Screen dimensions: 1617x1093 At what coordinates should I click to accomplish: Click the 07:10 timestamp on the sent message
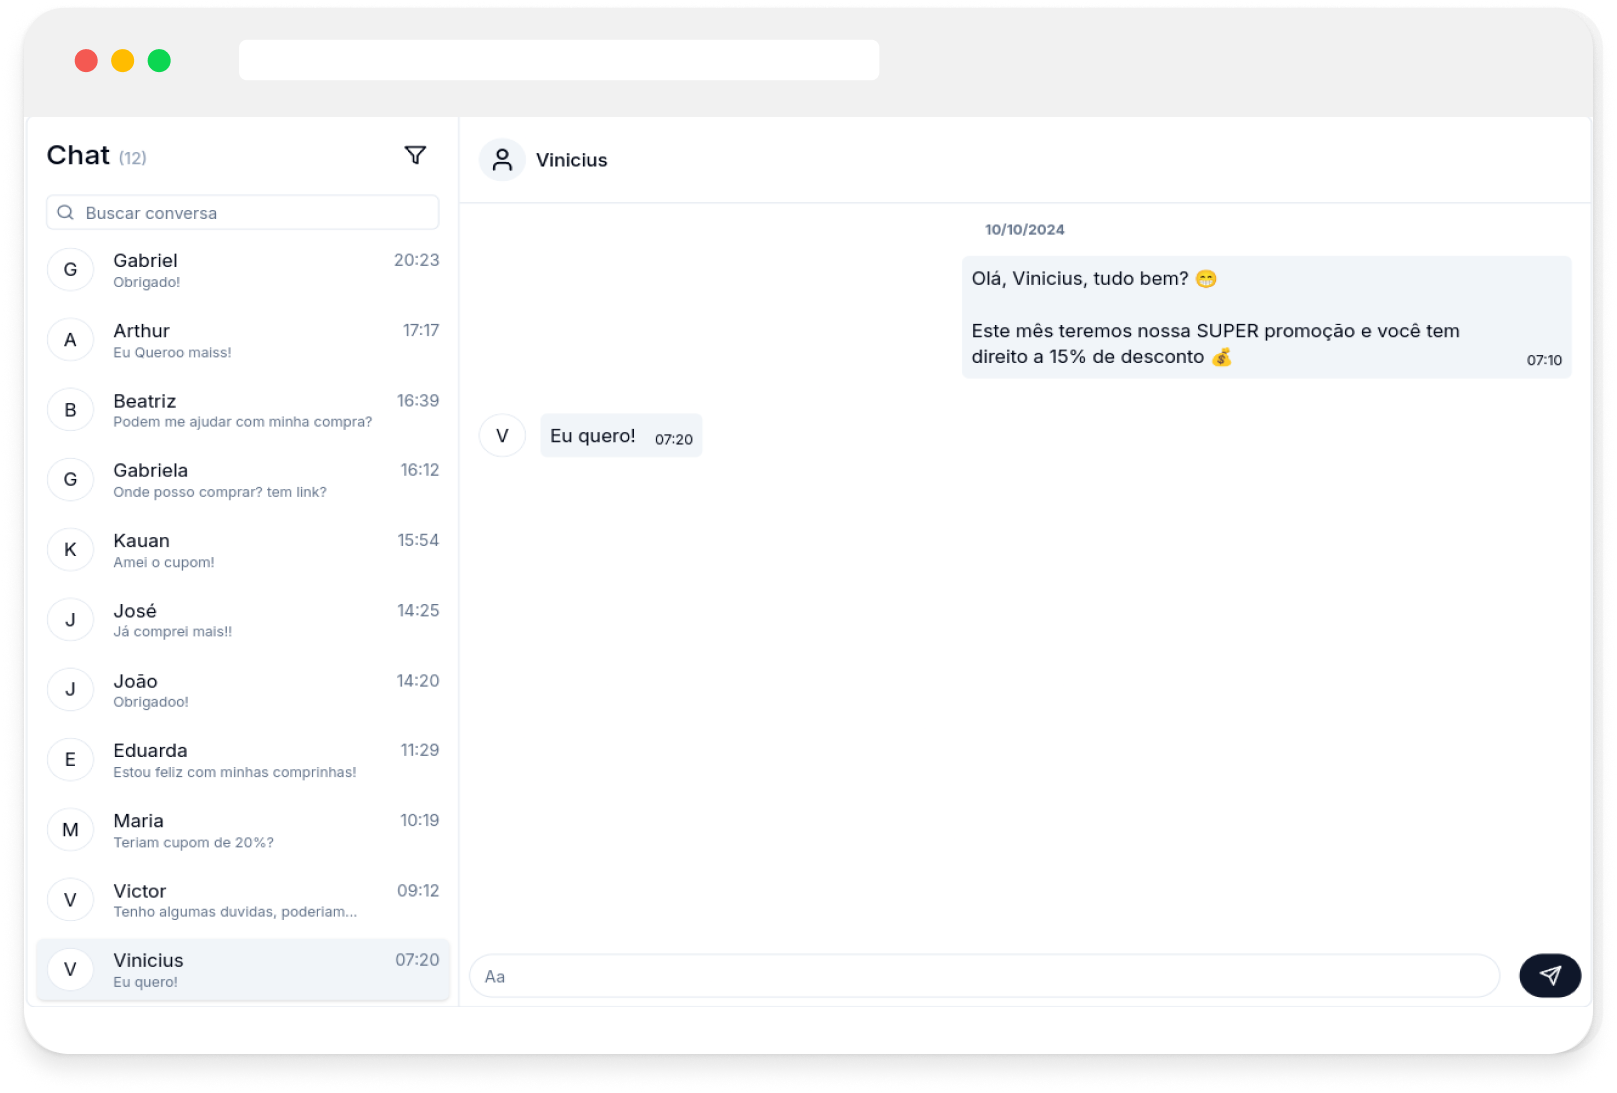(x=1544, y=360)
